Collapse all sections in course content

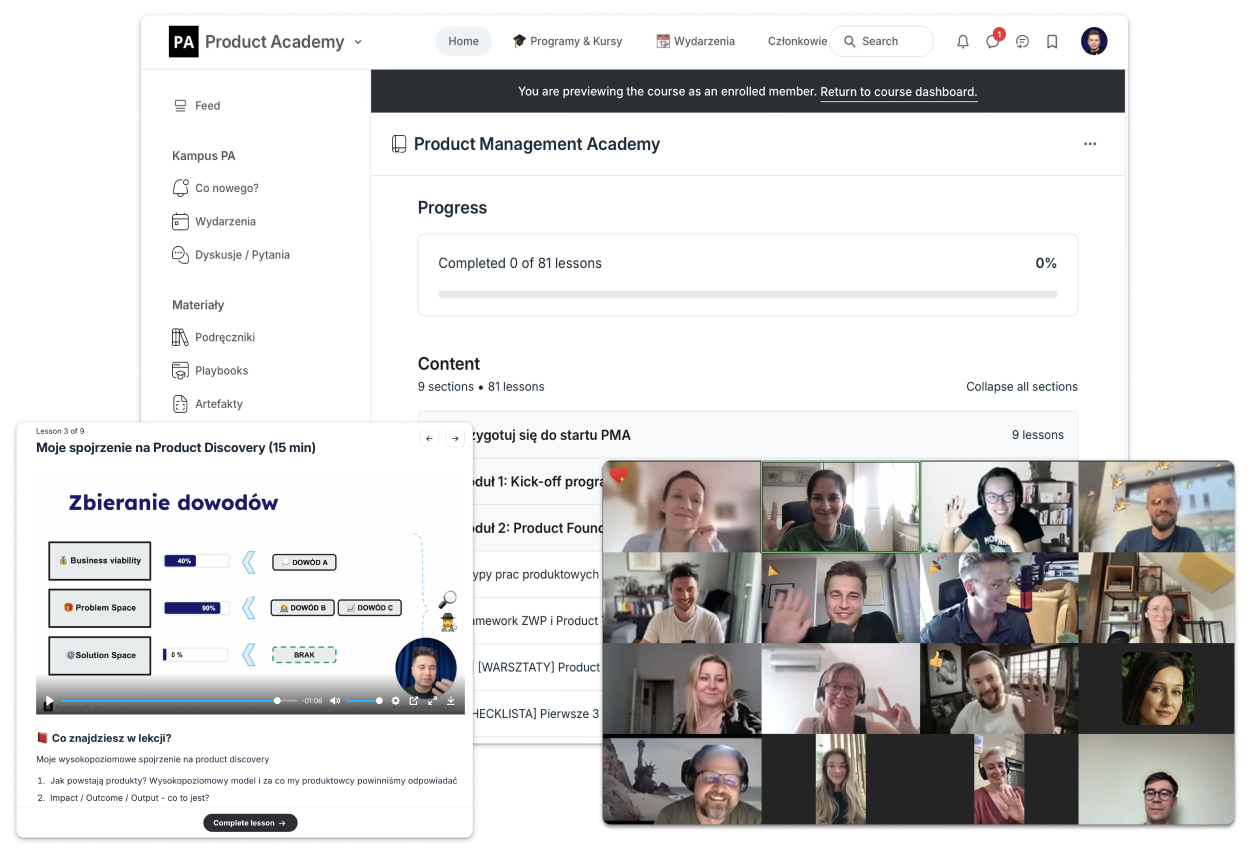coord(1021,387)
